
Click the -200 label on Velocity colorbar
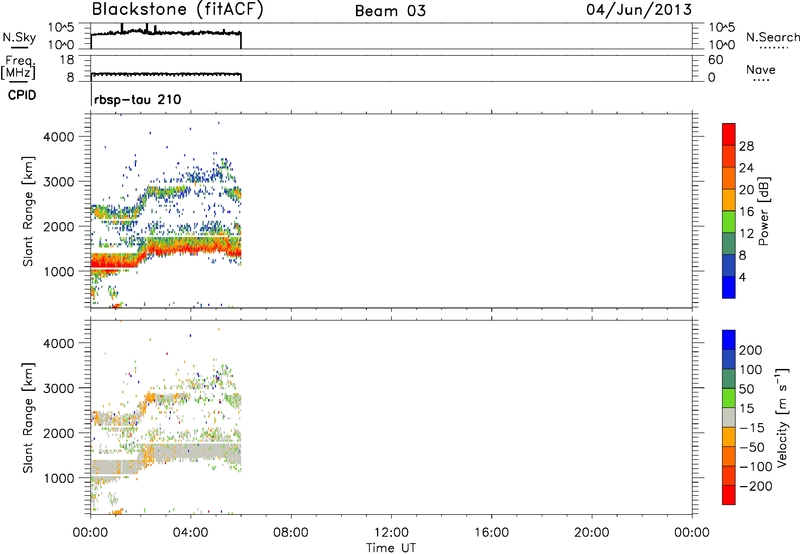756,486
